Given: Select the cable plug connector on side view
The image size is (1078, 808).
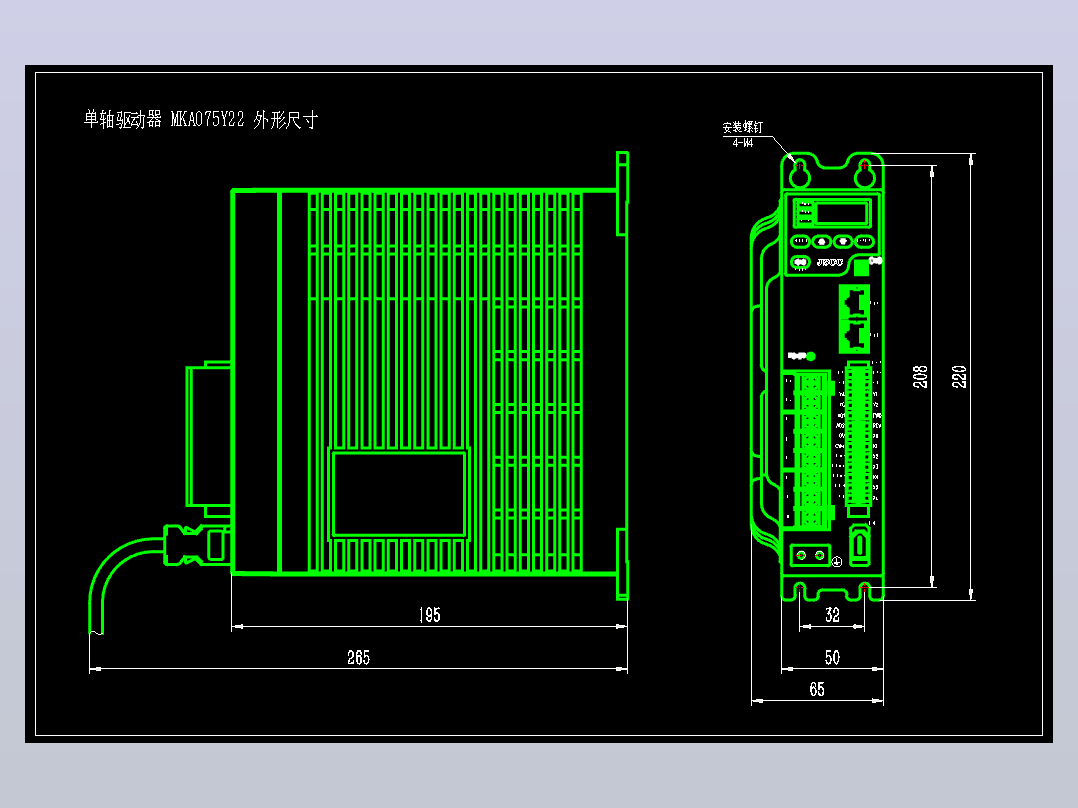Looking at the screenshot, I should point(196,545).
